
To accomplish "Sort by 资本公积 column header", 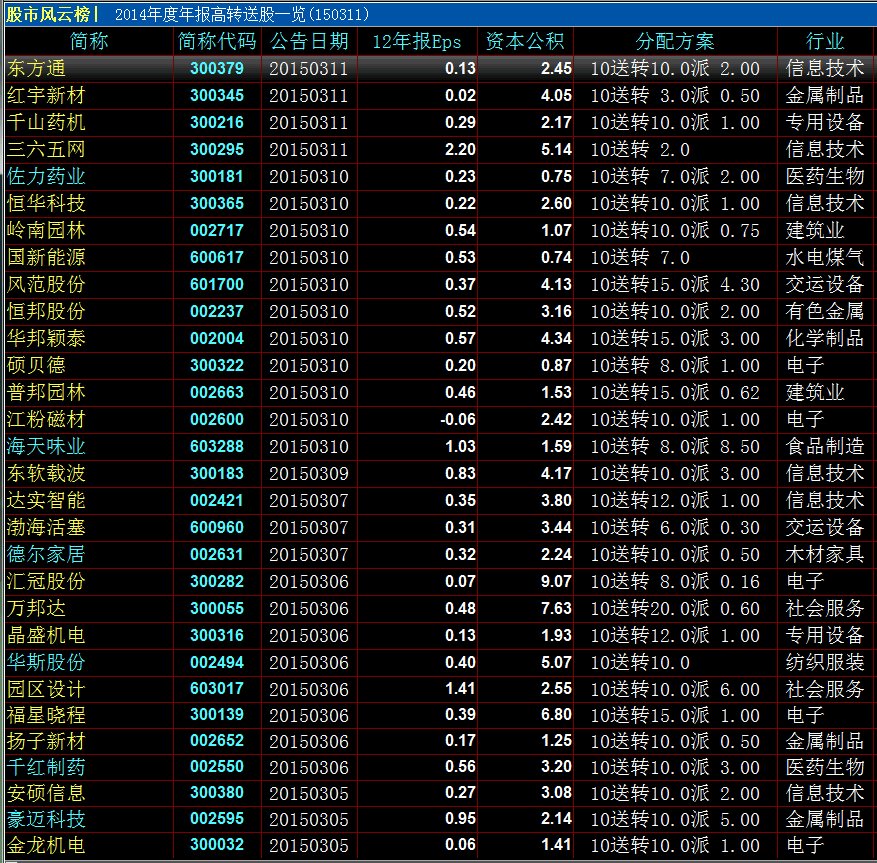I will click(x=525, y=42).
